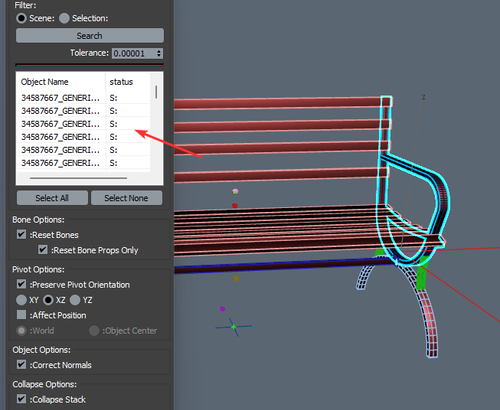
Task: Toggle Preserve Pivot Orientation checkbox
Action: tap(21, 284)
